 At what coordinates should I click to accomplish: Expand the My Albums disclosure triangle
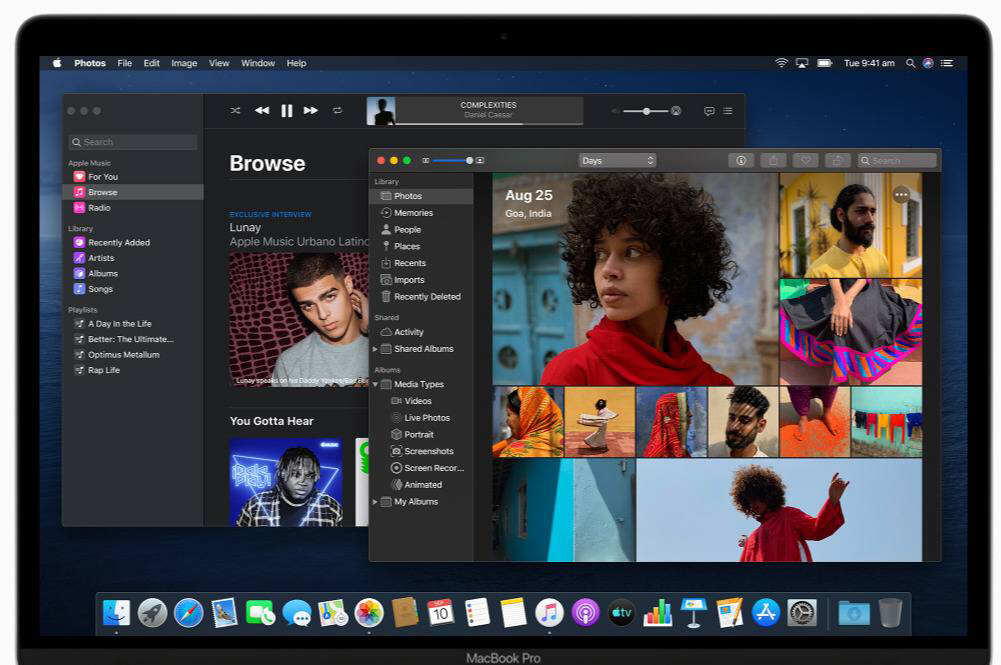click(375, 502)
